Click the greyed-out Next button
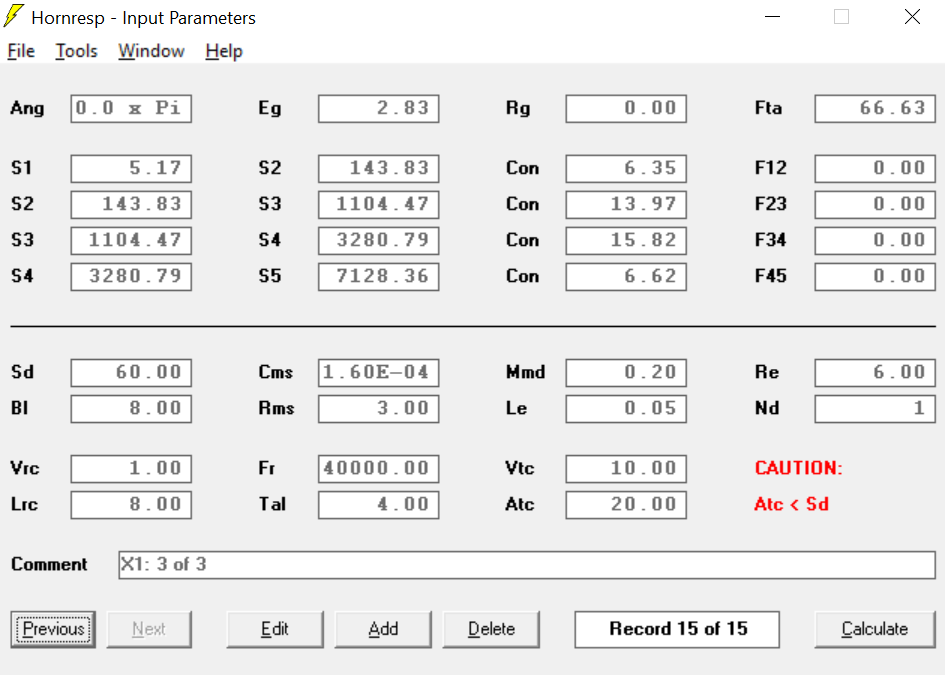Screen dimensions: 945x675 149,629
